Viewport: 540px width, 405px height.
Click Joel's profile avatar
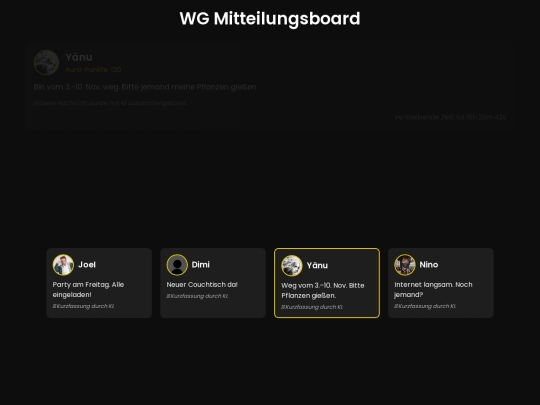[63, 265]
